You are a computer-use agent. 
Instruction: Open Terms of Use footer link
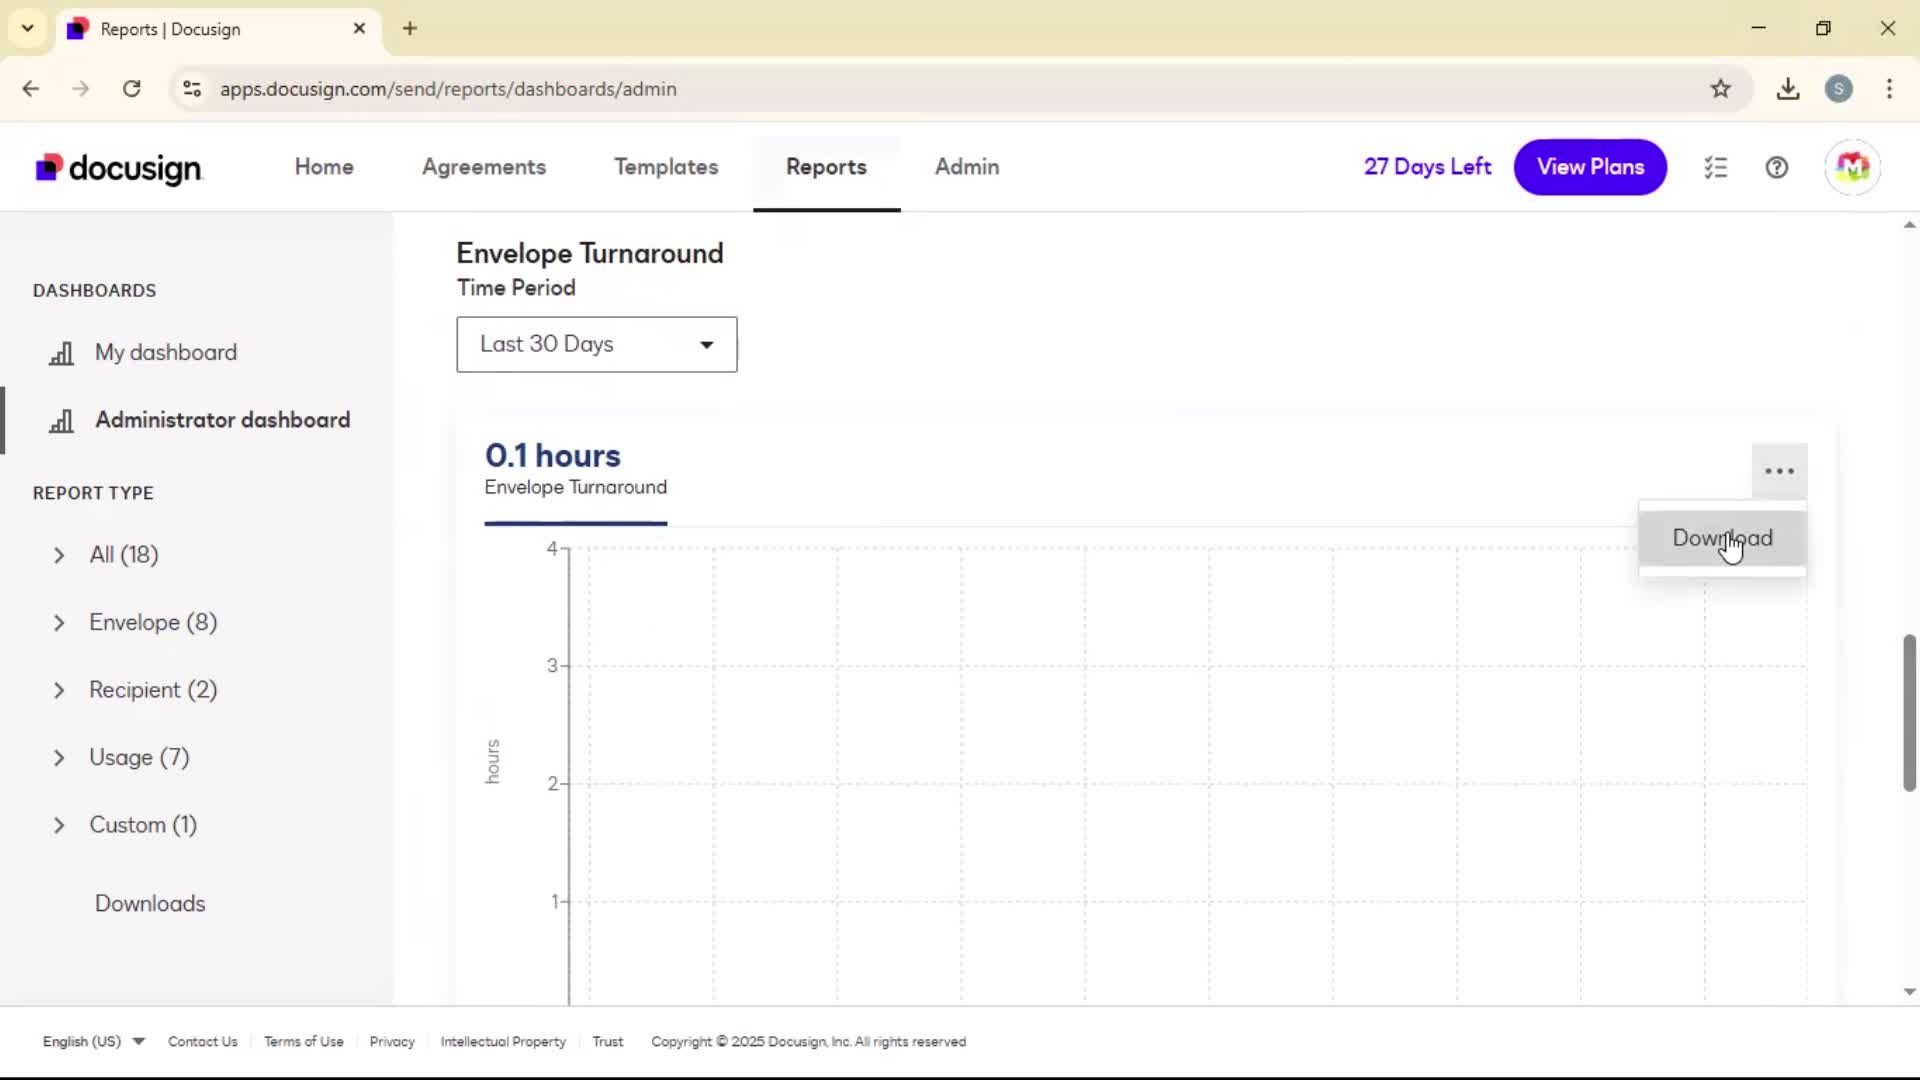(x=304, y=1041)
